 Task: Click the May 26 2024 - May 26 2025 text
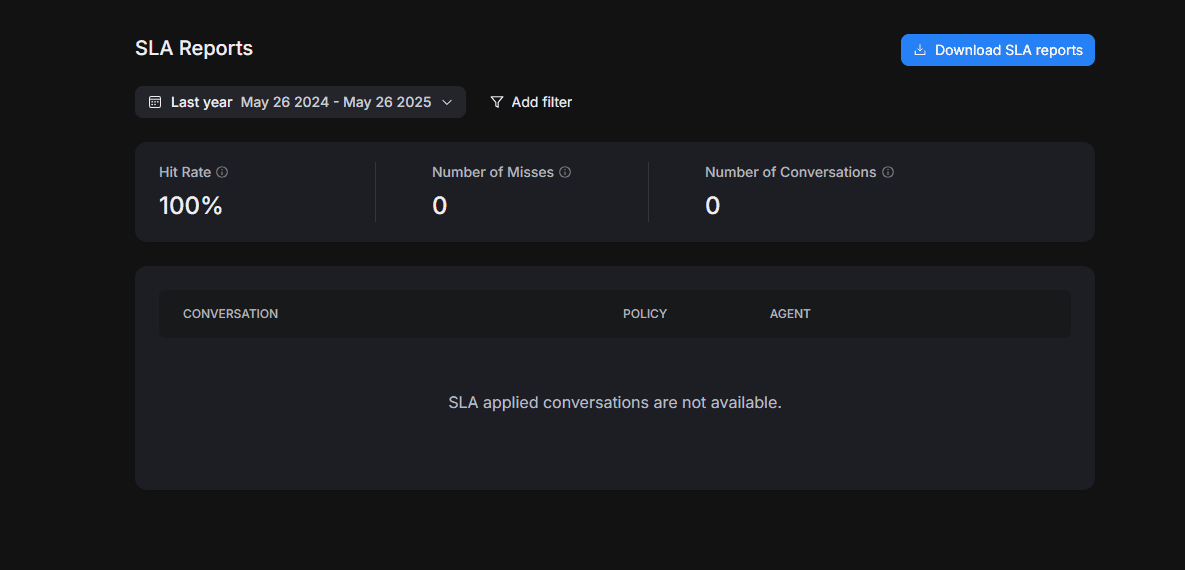pyautogui.click(x=336, y=102)
